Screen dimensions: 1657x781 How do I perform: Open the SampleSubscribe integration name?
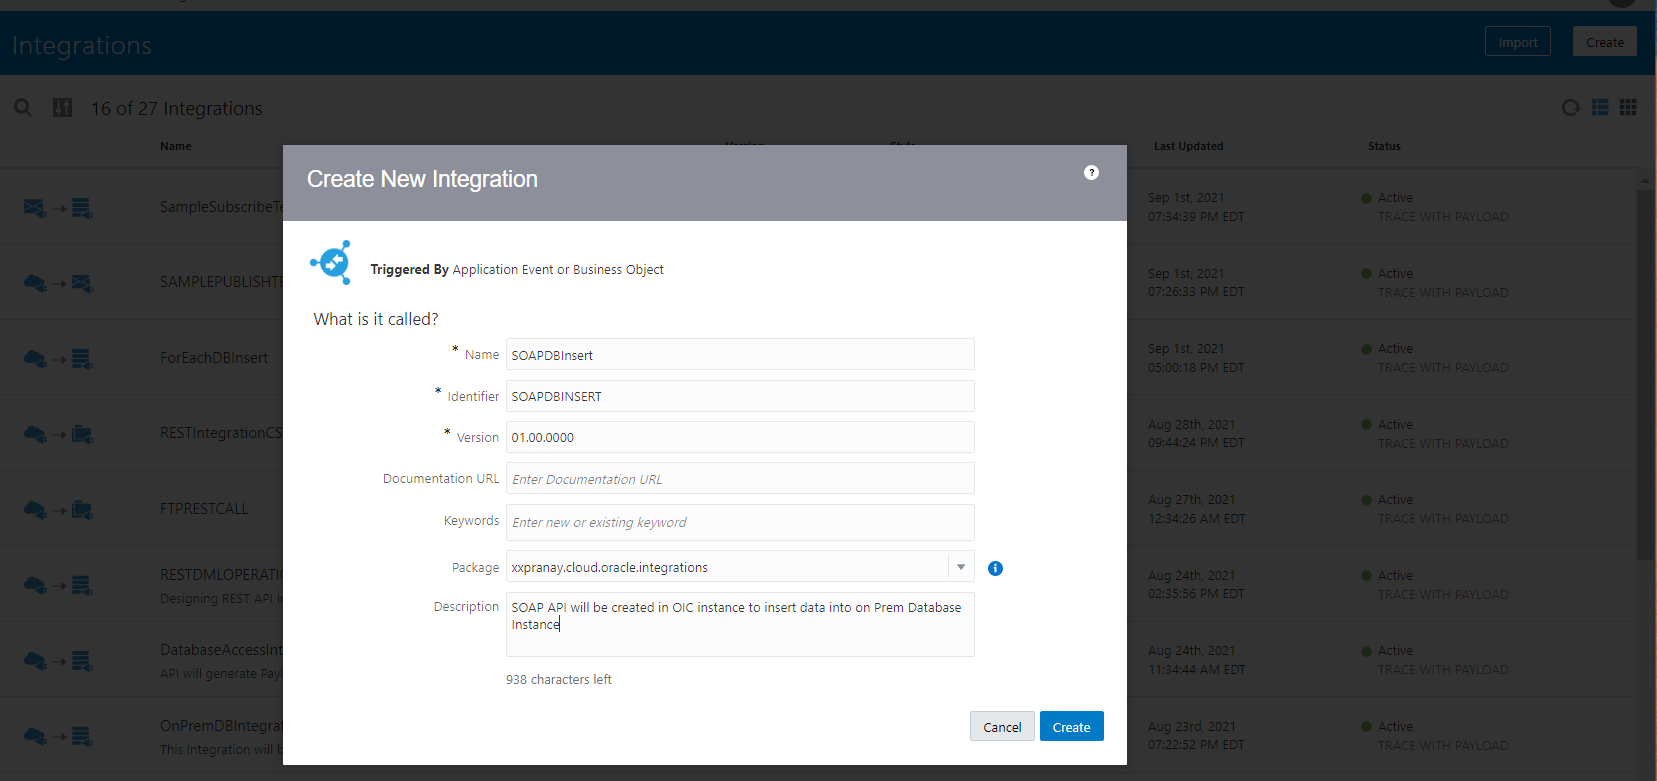pyautogui.click(x=221, y=207)
